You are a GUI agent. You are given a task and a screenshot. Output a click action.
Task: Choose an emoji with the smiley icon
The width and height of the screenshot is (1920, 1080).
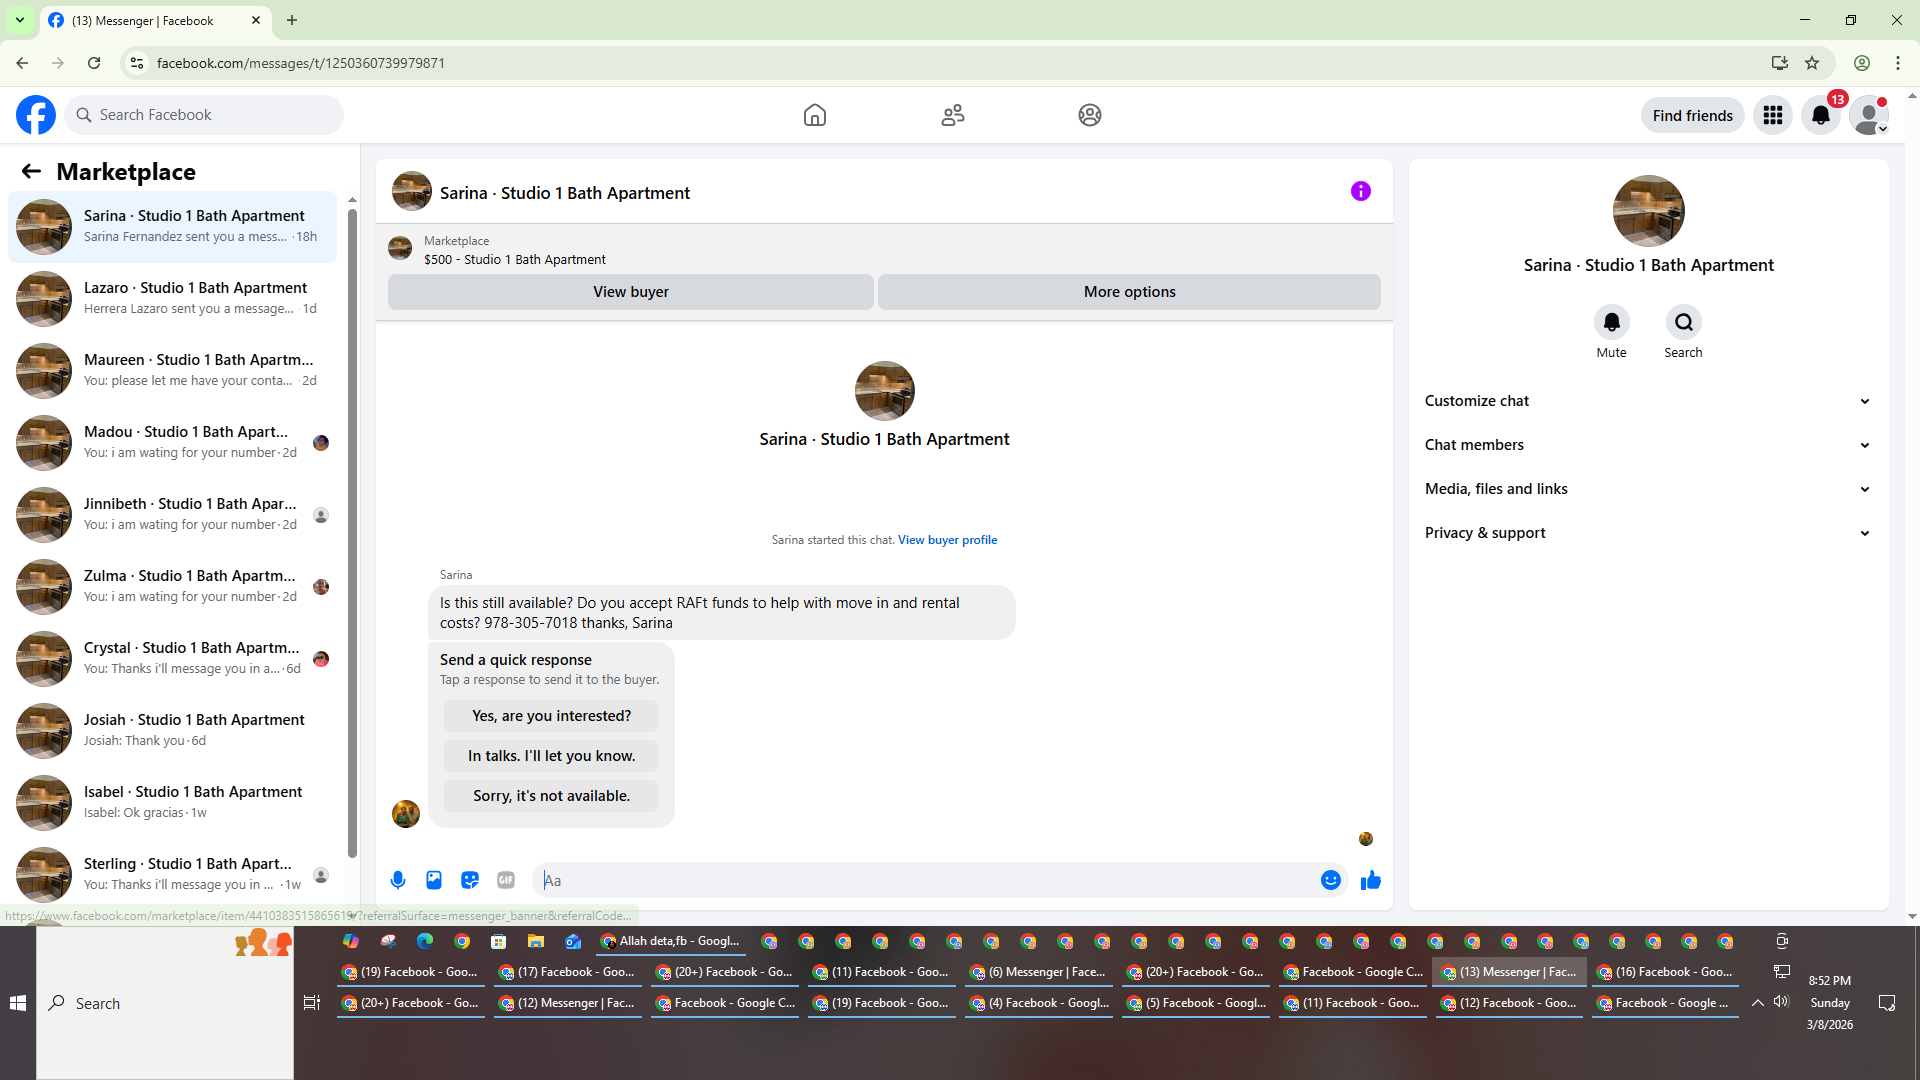[1330, 880]
